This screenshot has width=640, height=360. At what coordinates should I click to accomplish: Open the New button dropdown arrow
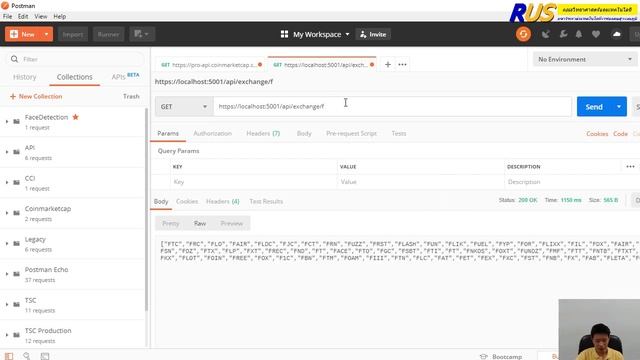(x=47, y=34)
